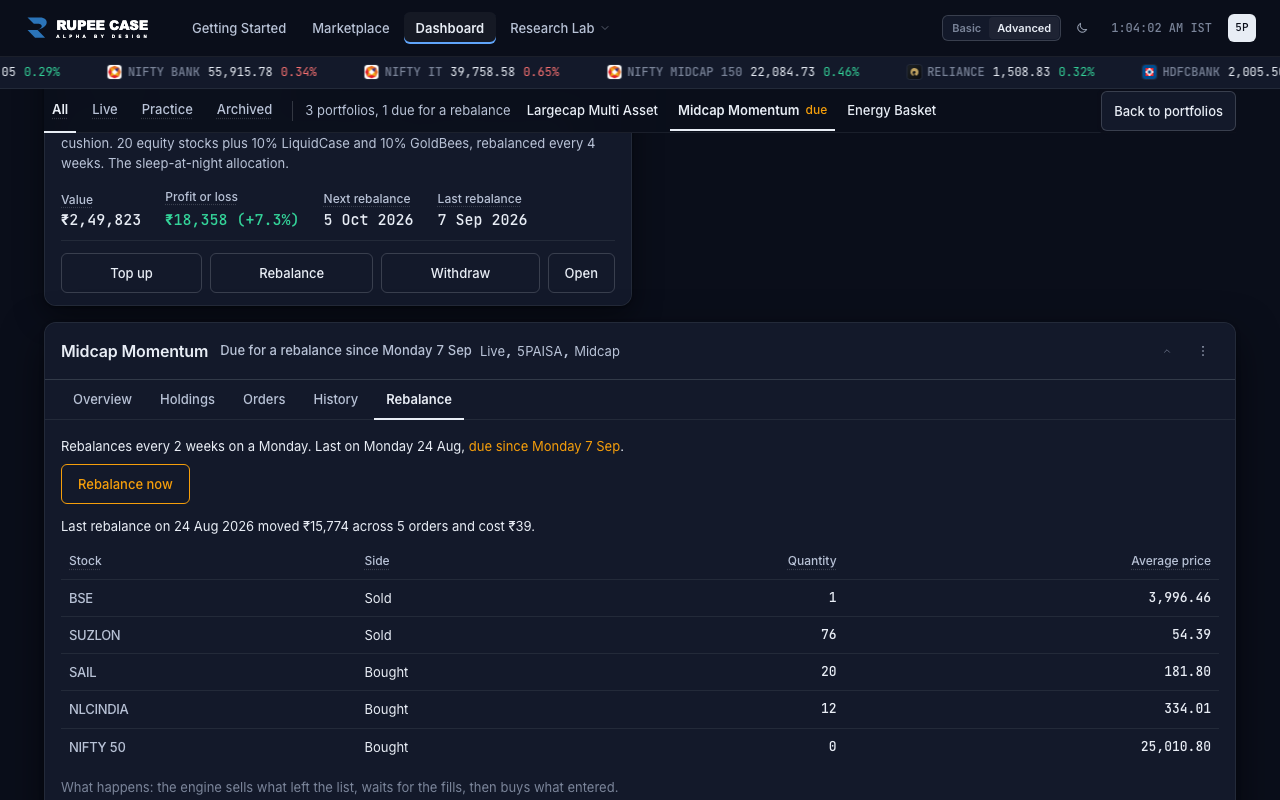Open the Dashboard nav item

[x=450, y=28]
